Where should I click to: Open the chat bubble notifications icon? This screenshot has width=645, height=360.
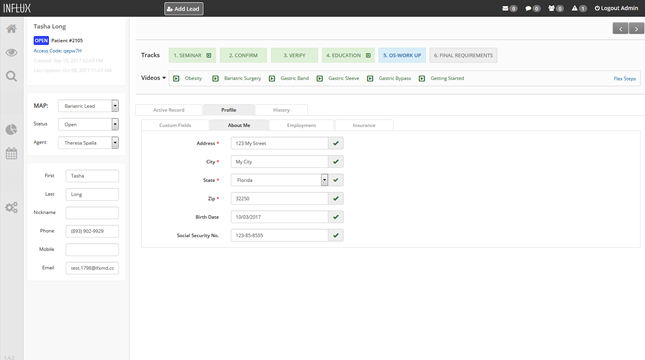[x=528, y=8]
